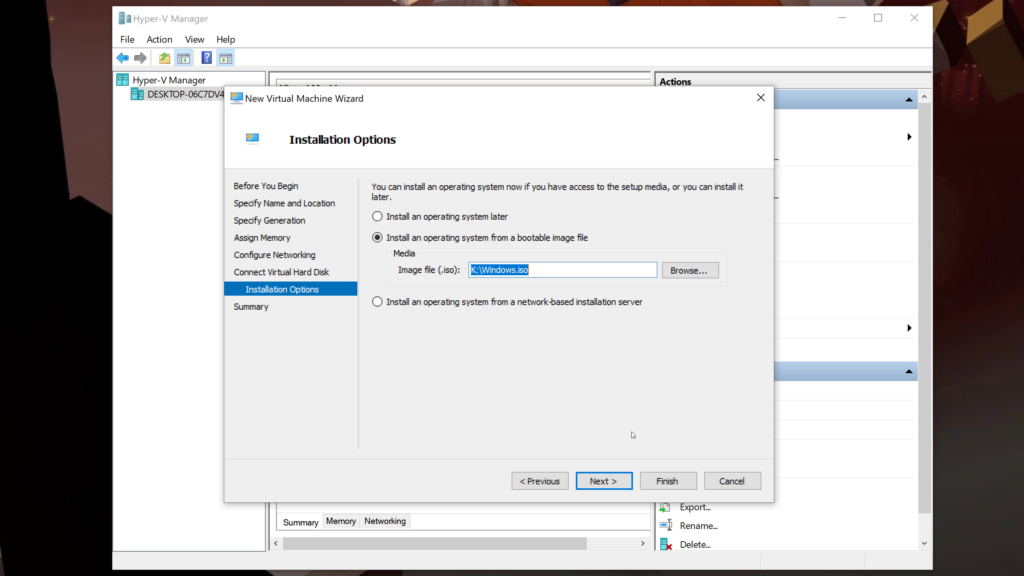Viewport: 1024px width, 576px height.
Task: Collapse the top Actions section arrow
Action: pyautogui.click(x=908, y=100)
